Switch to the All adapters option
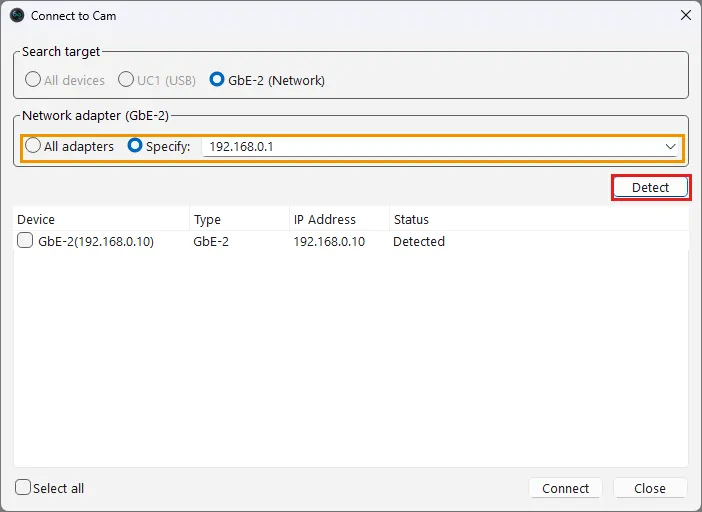This screenshot has height=512, width=702. (69, 146)
